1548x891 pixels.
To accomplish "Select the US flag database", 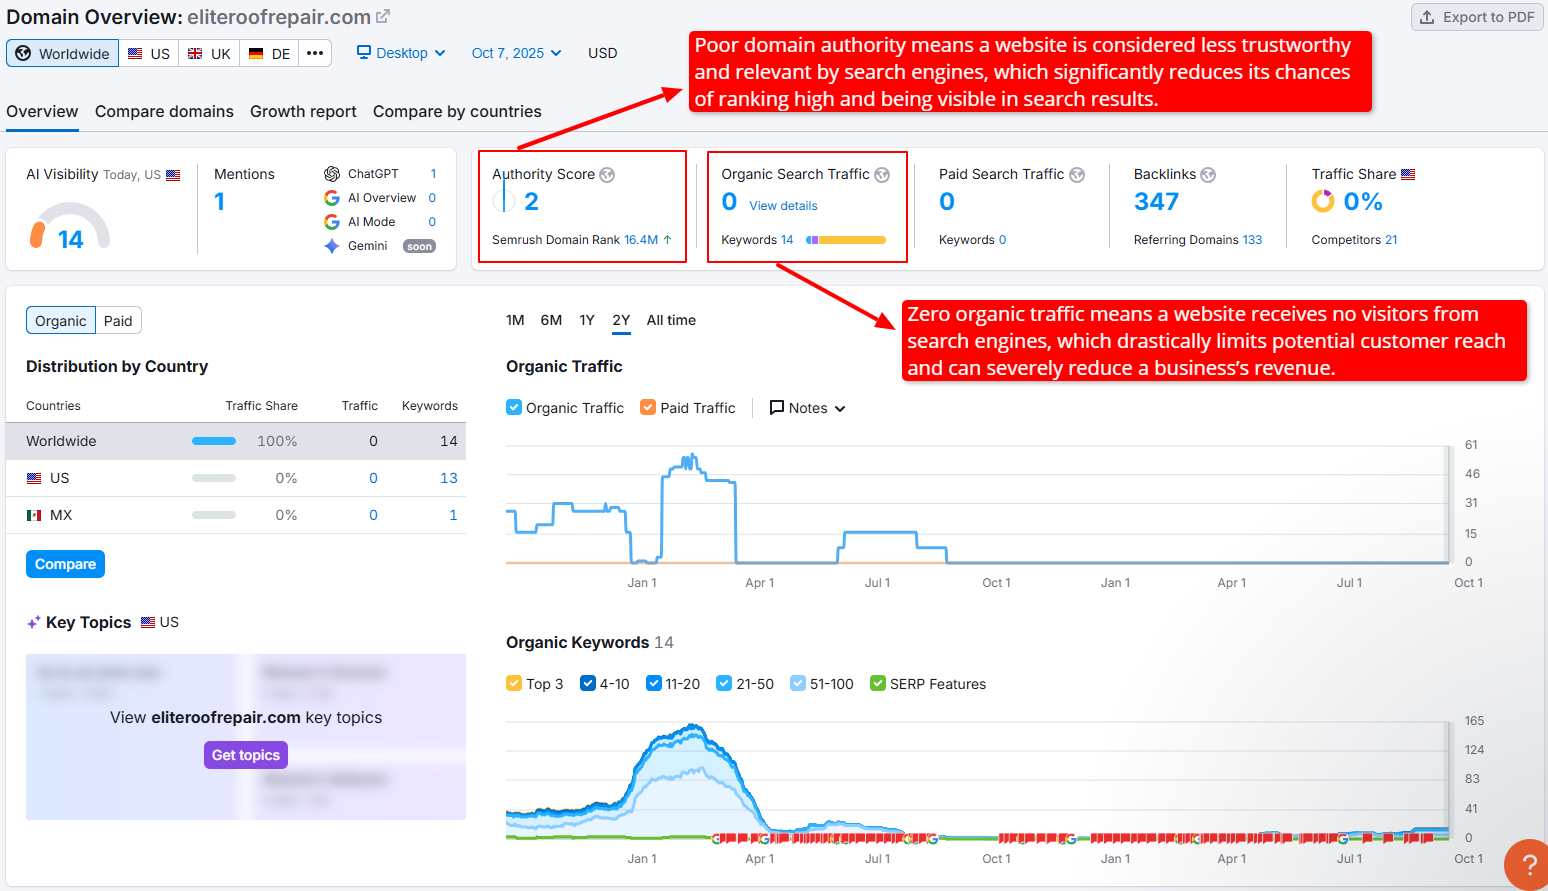I will click(x=149, y=53).
